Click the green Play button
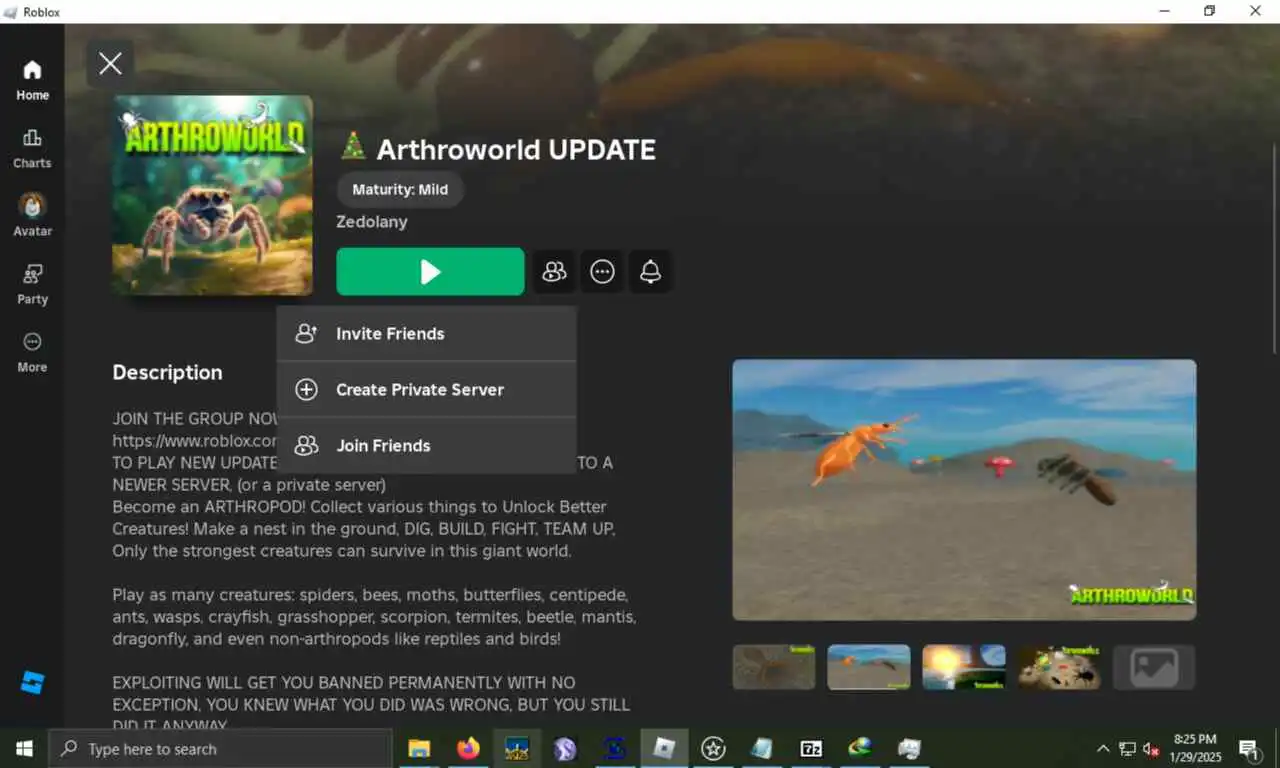 [x=430, y=272]
